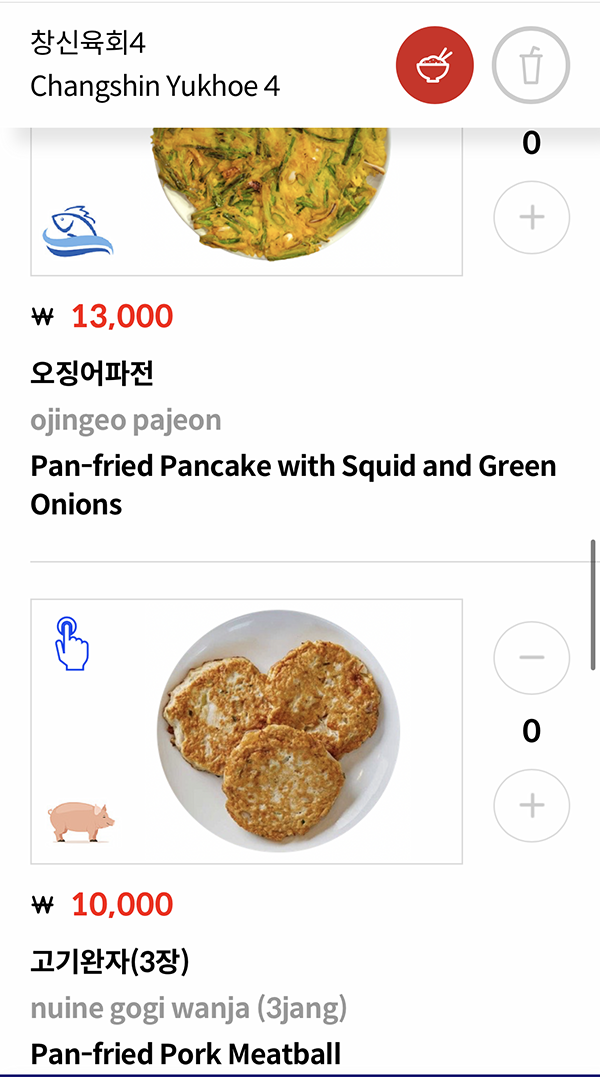
Task: Tap the ₩13,000 price label
Action: pos(121,317)
